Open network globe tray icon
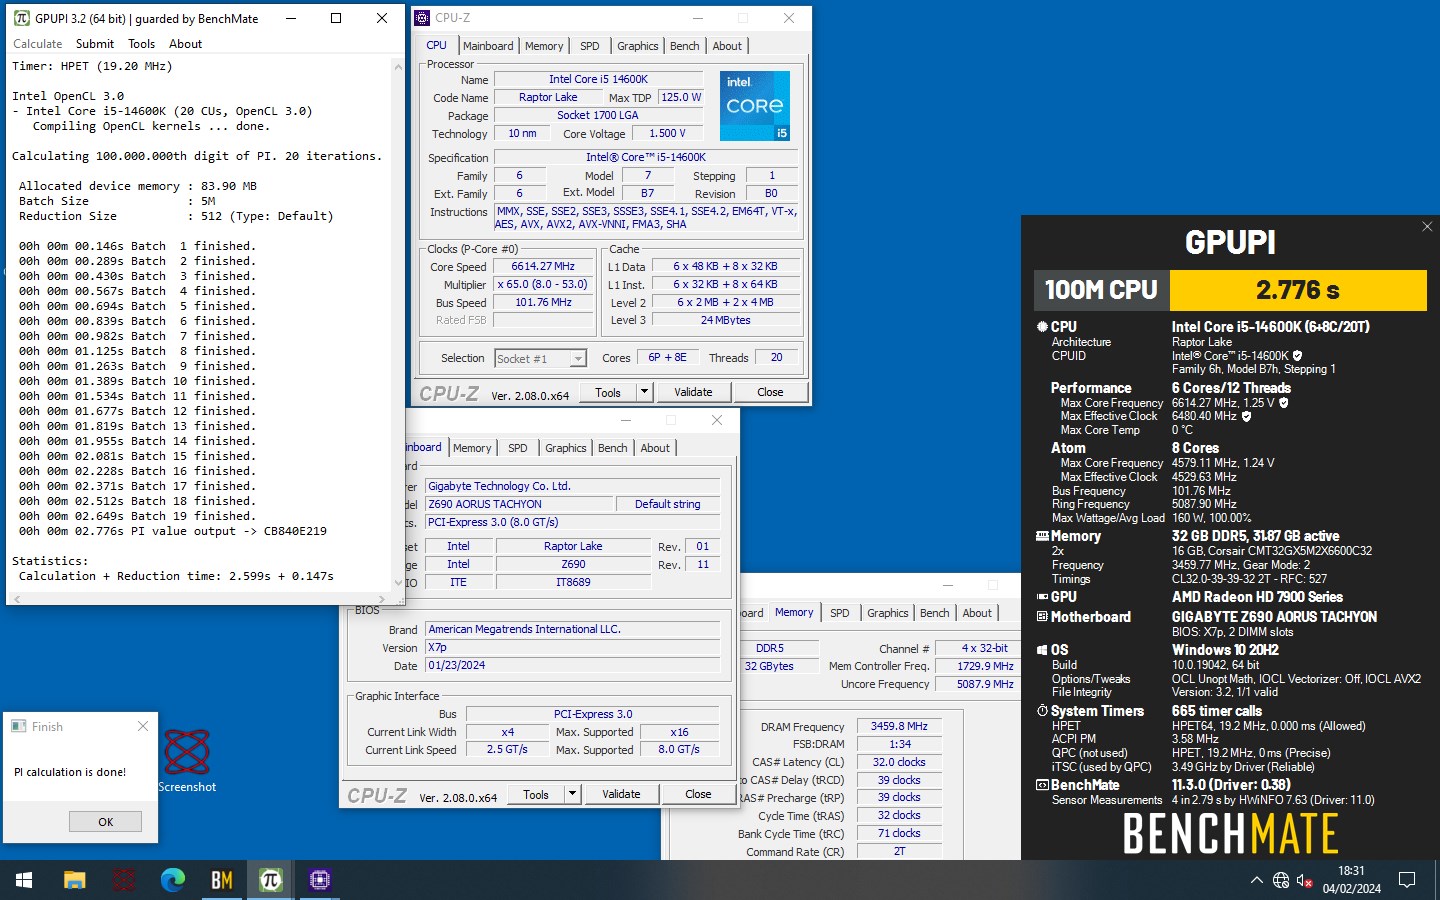The height and width of the screenshot is (900, 1440). 1281,880
